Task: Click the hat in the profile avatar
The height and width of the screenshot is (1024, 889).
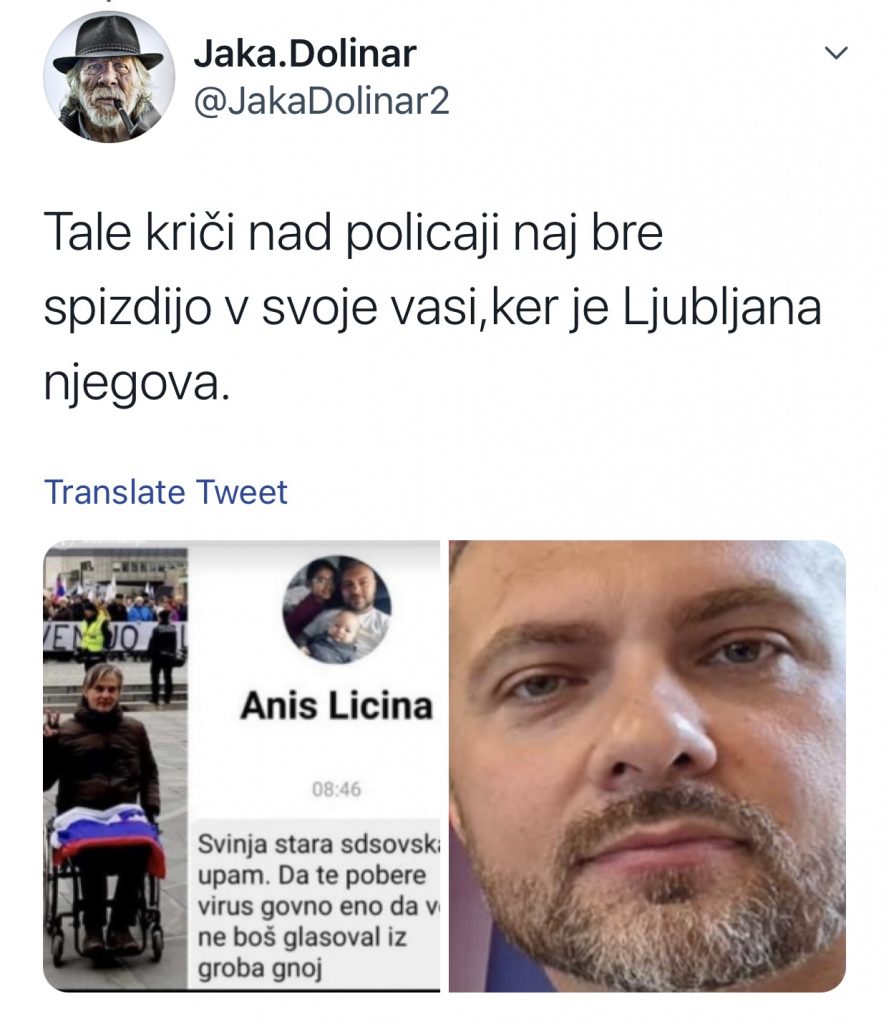Action: (x=108, y=42)
